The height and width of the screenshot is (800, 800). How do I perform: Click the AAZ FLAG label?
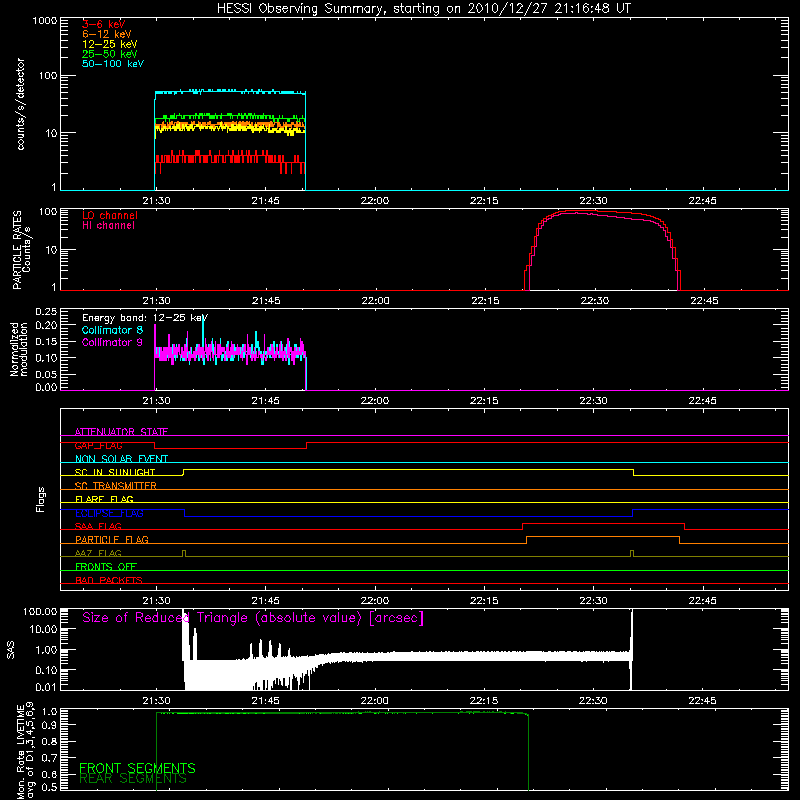tap(98, 553)
